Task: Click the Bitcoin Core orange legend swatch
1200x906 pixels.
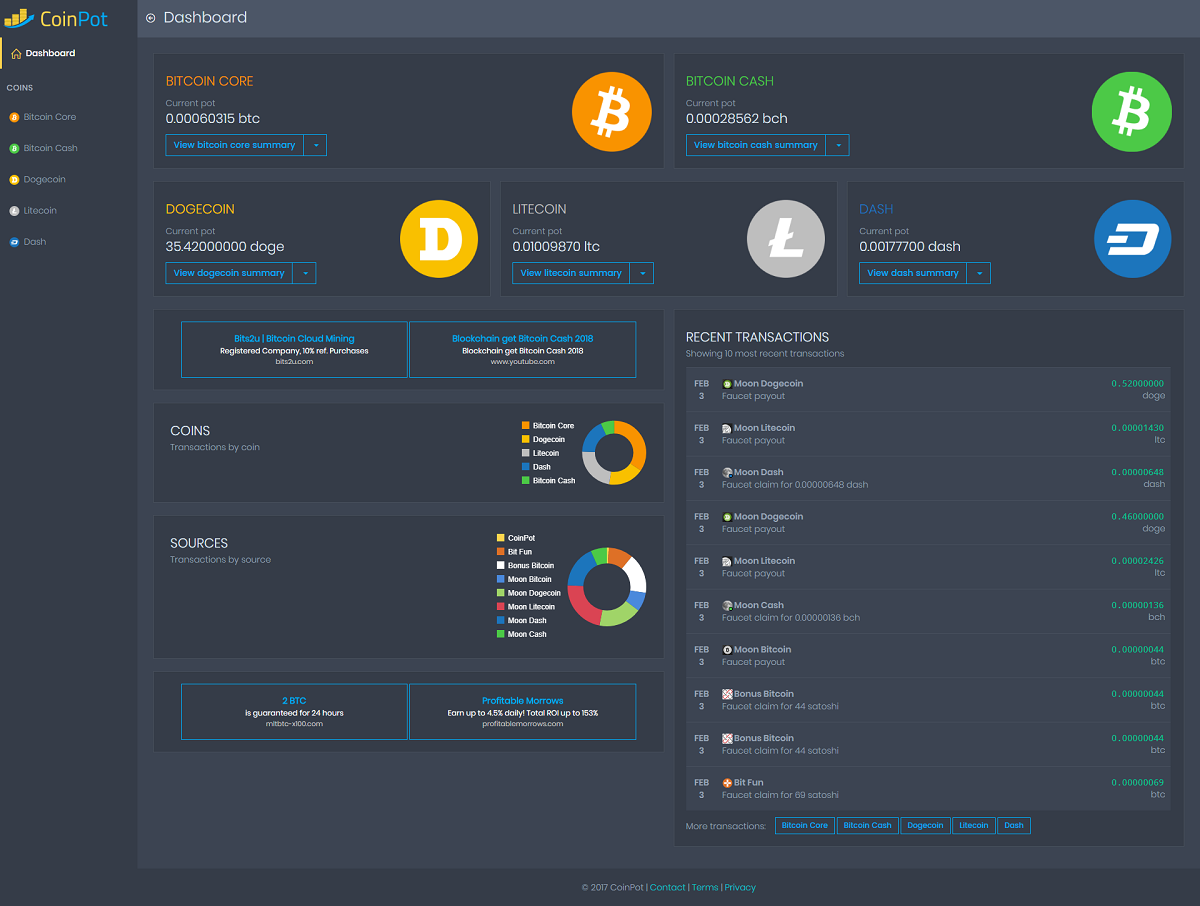Action: pos(525,426)
